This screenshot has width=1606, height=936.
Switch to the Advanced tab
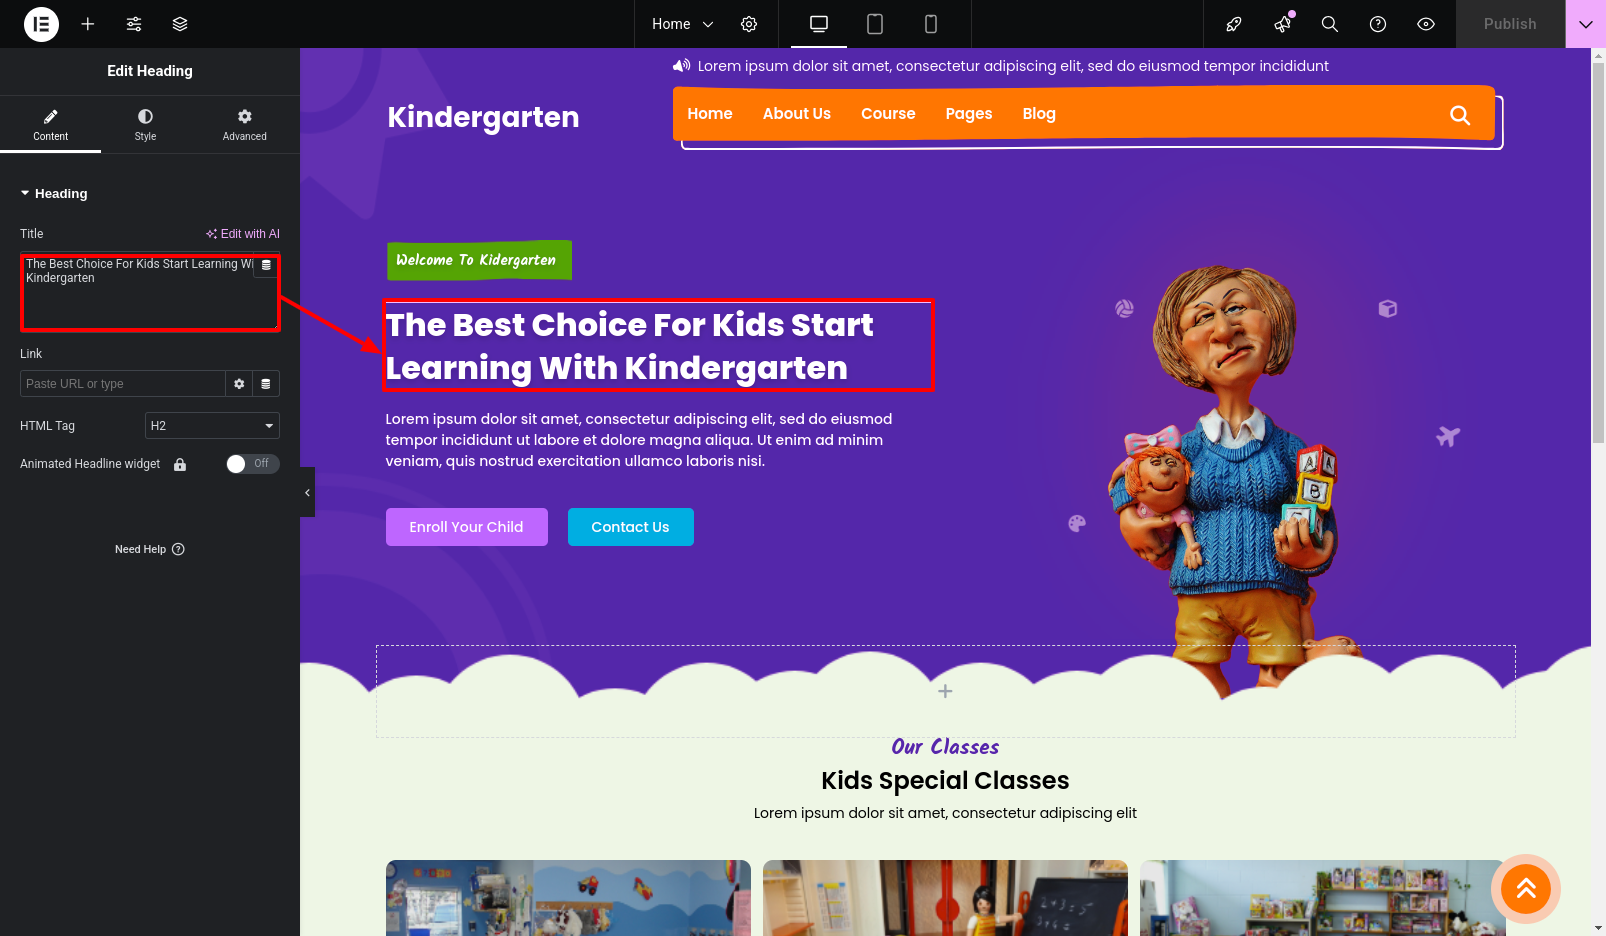coord(245,124)
